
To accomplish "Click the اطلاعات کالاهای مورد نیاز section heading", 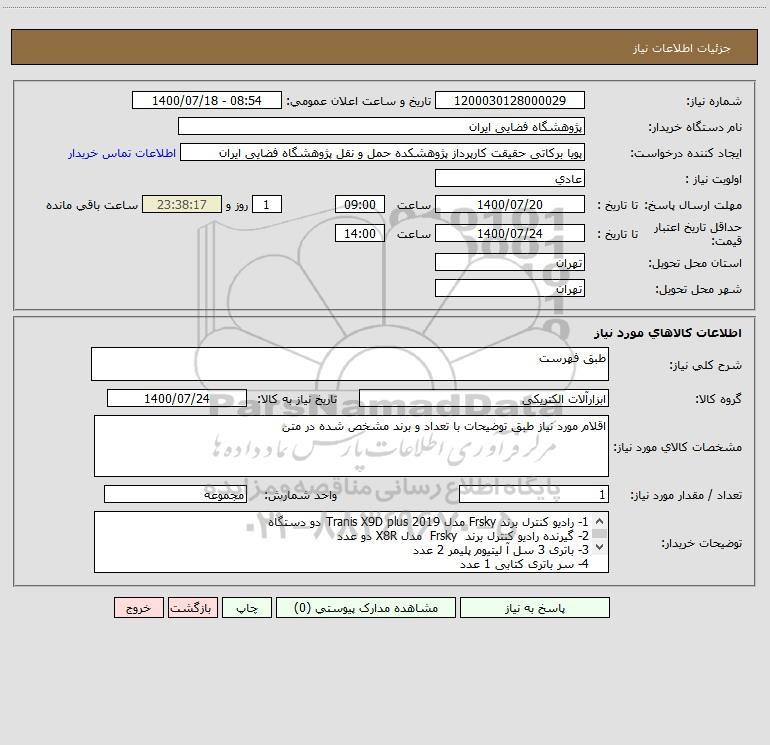I will pyautogui.click(x=668, y=333).
